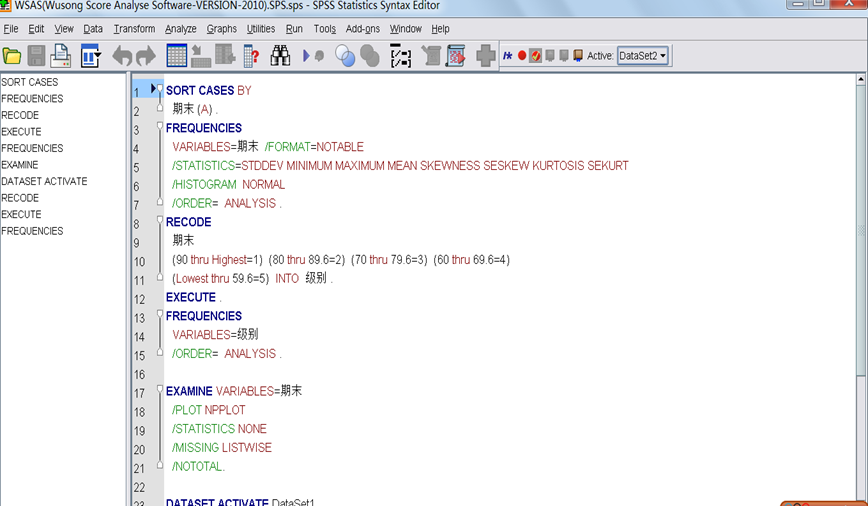Click the VARIABLES=级别 line
The height and width of the screenshot is (506, 868).
[x=215, y=335]
